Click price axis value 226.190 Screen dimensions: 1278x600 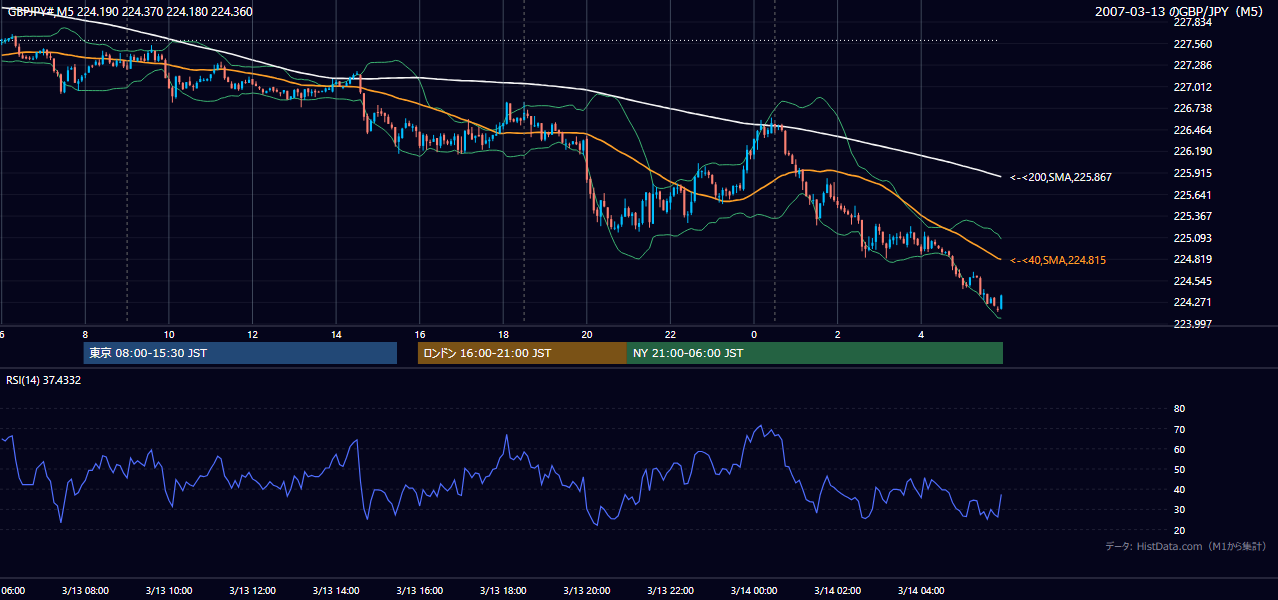1192,151
